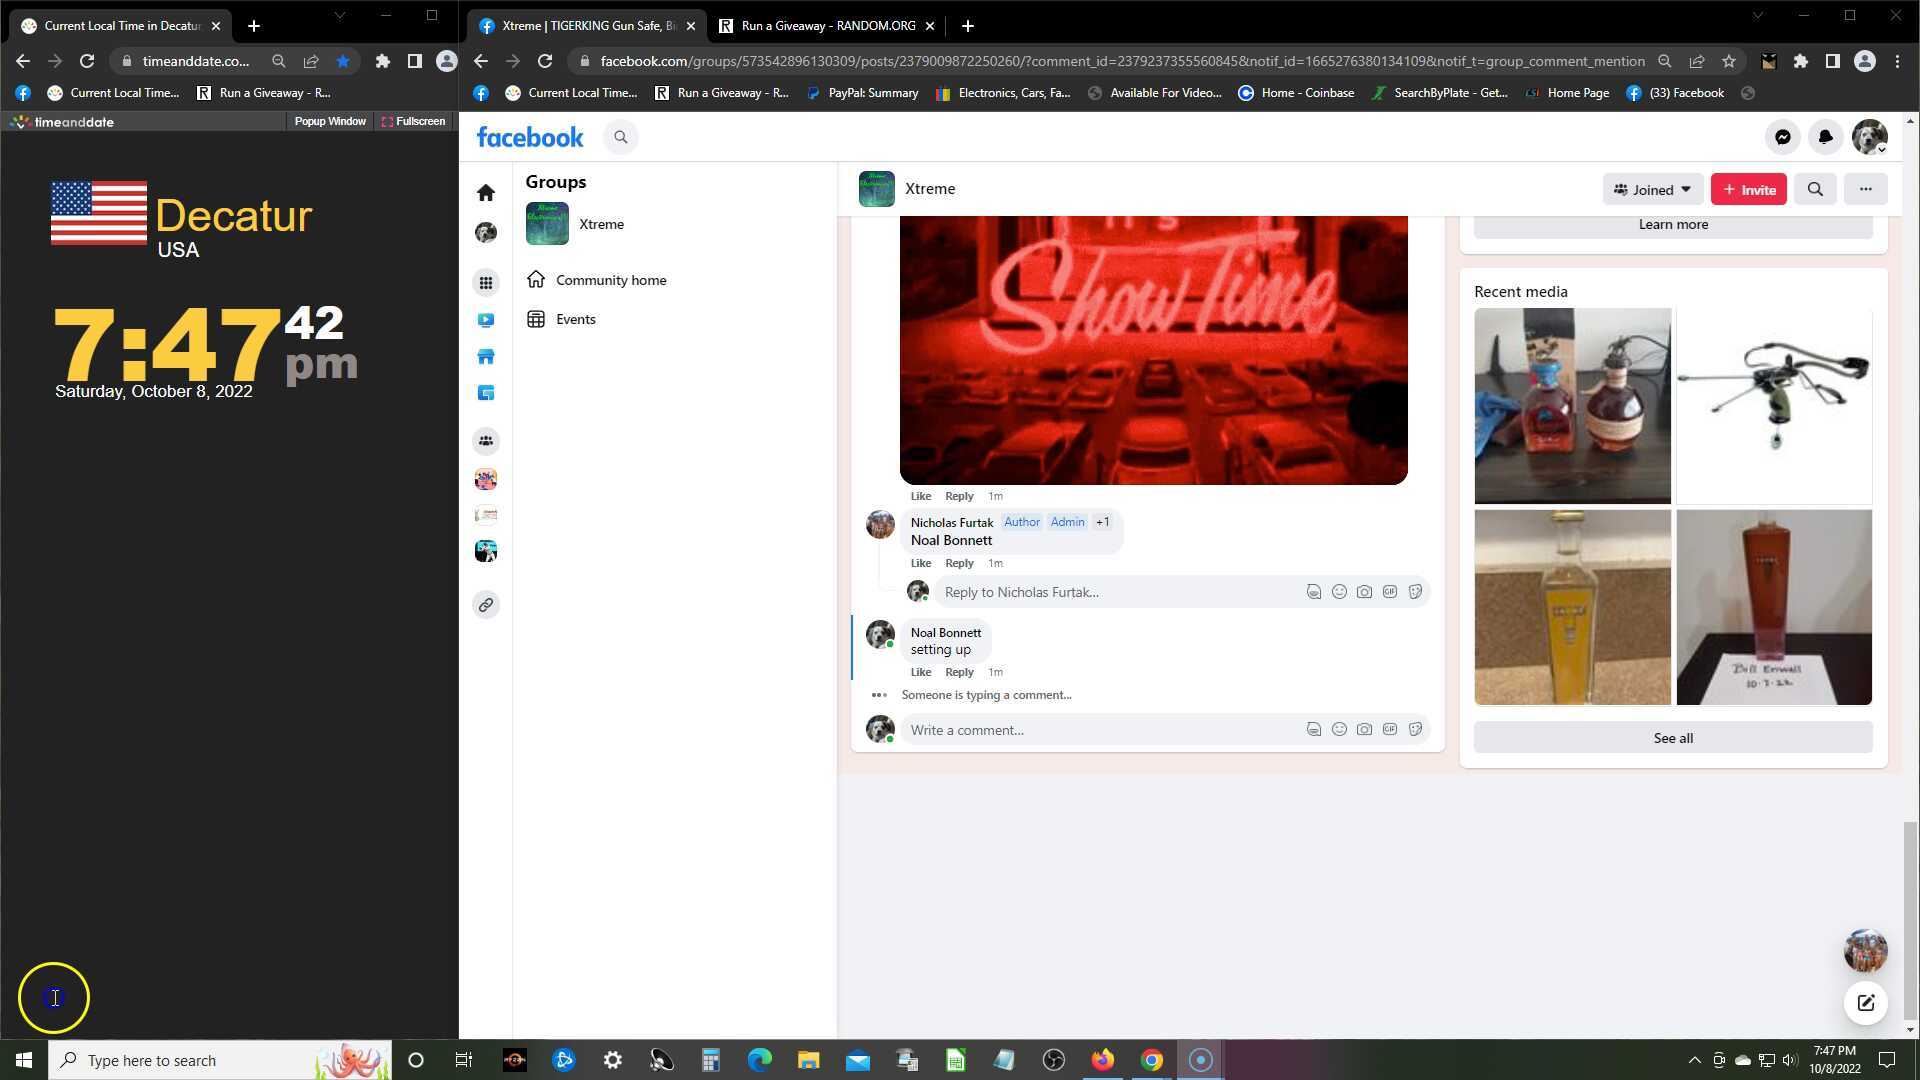This screenshot has width=1920, height=1080.
Task: Search within the Xtreme group
Action: 1815,189
